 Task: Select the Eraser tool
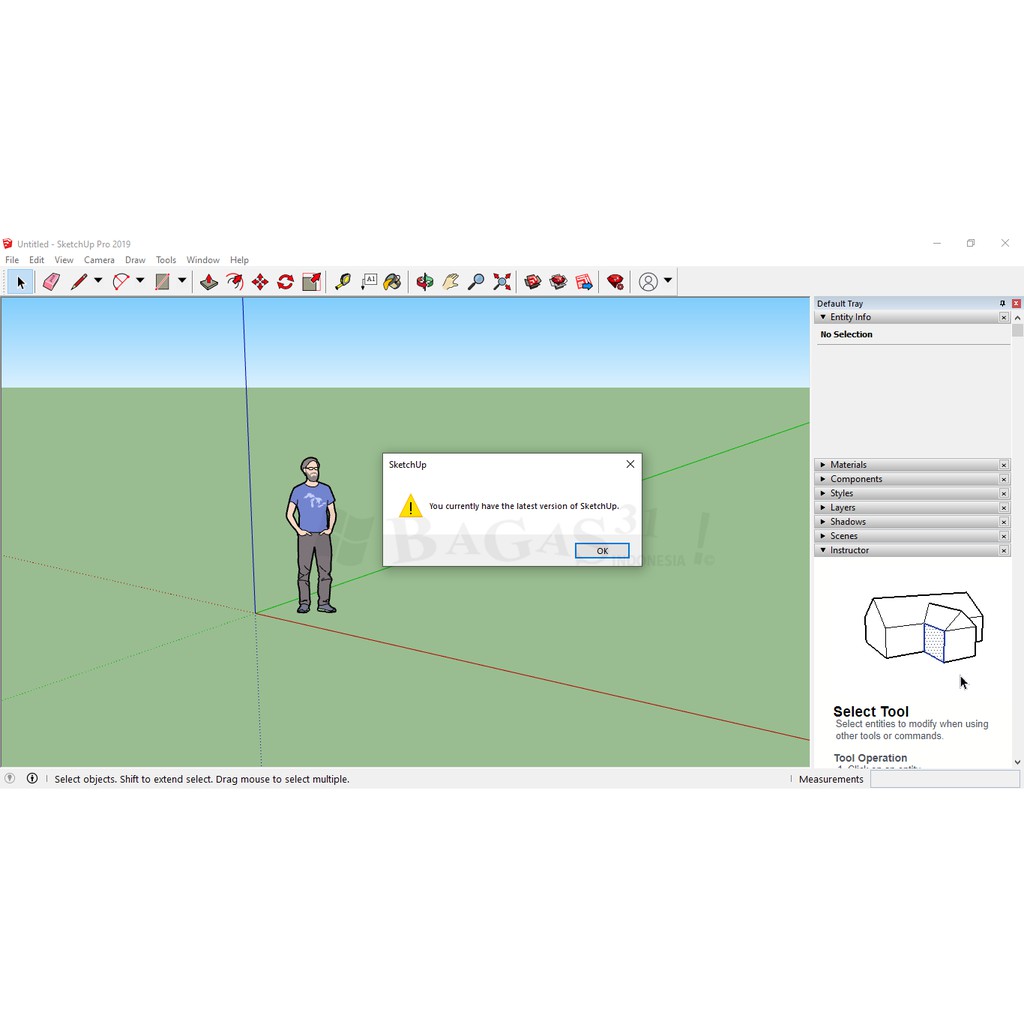tap(51, 282)
